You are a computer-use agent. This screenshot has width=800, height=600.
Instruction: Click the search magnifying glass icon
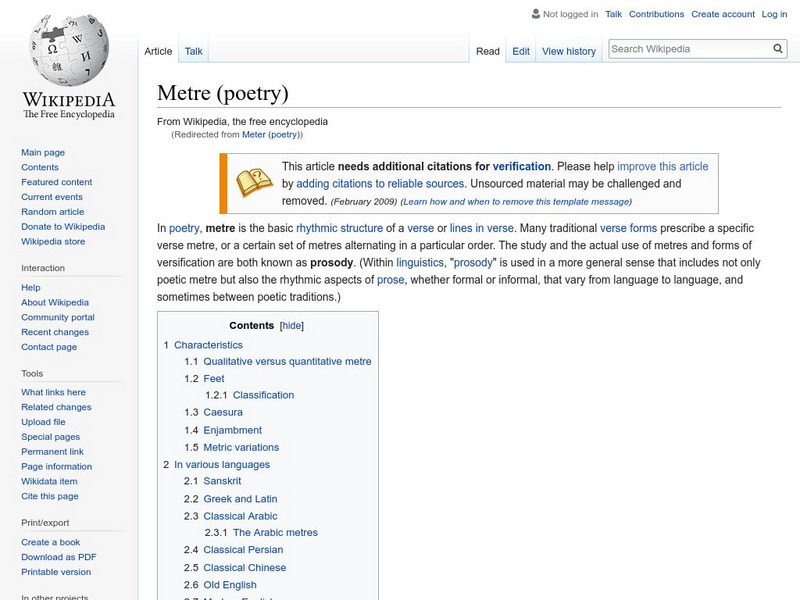778,48
